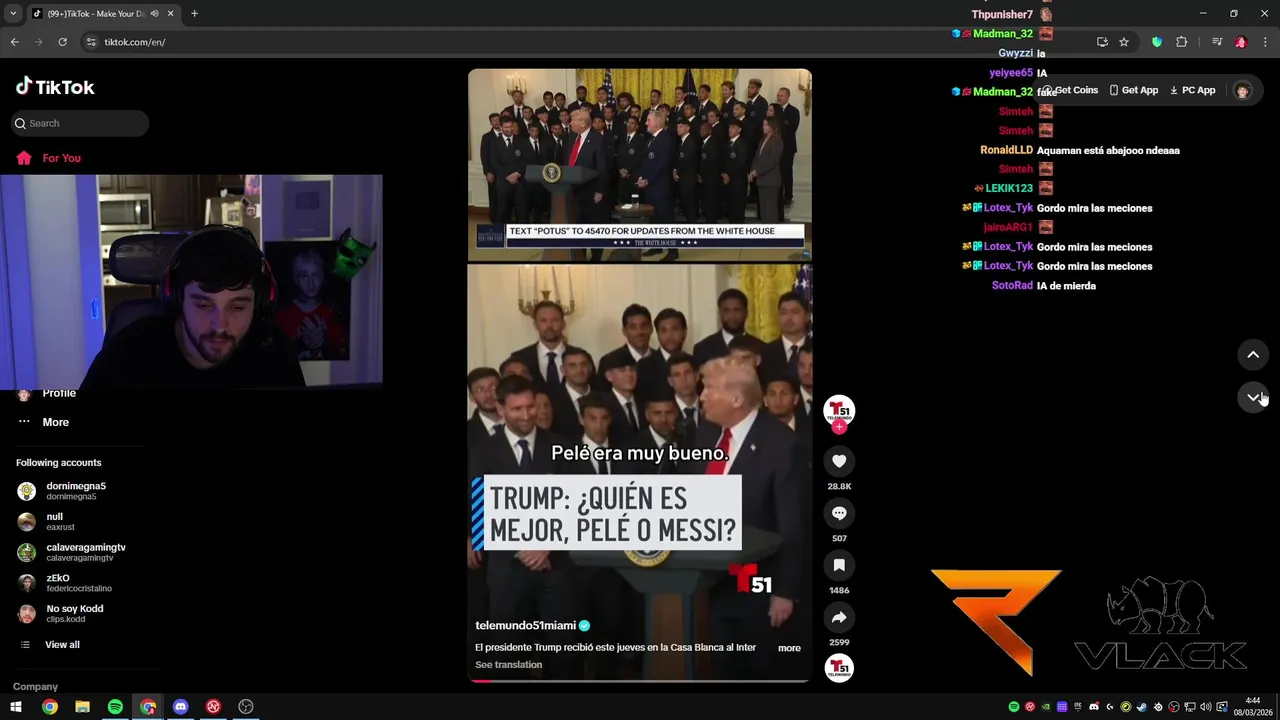Expand View all following accounts
Image resolution: width=1280 pixels, height=720 pixels.
pyautogui.click(x=50, y=645)
